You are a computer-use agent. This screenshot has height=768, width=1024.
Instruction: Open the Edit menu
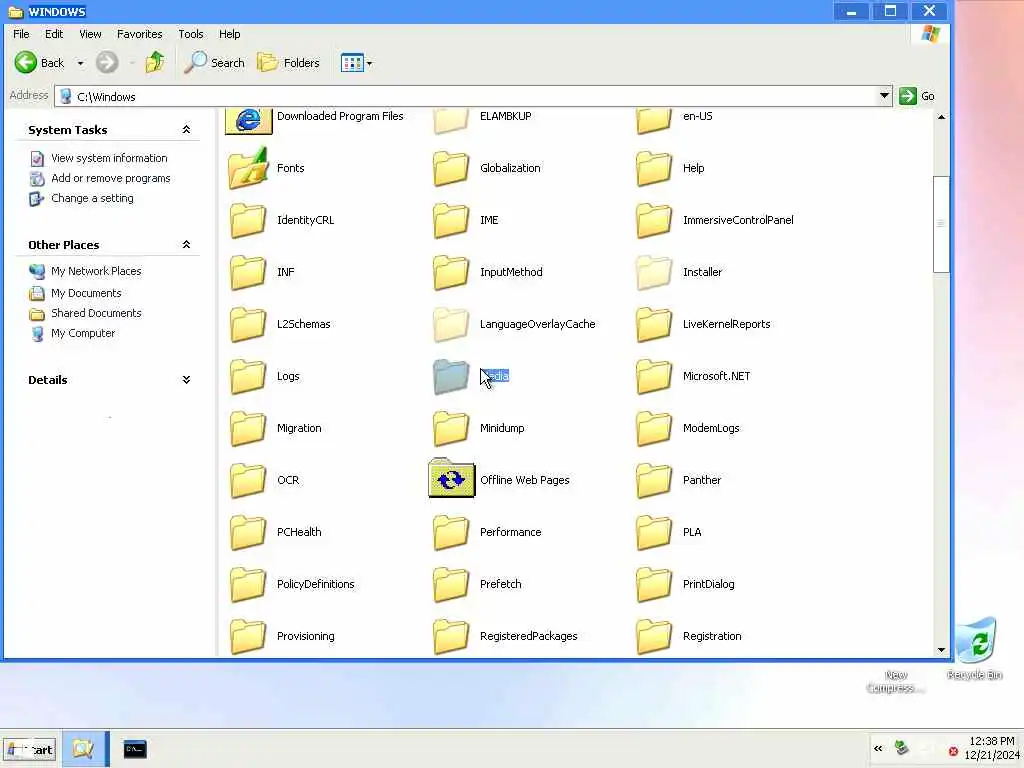(x=54, y=34)
